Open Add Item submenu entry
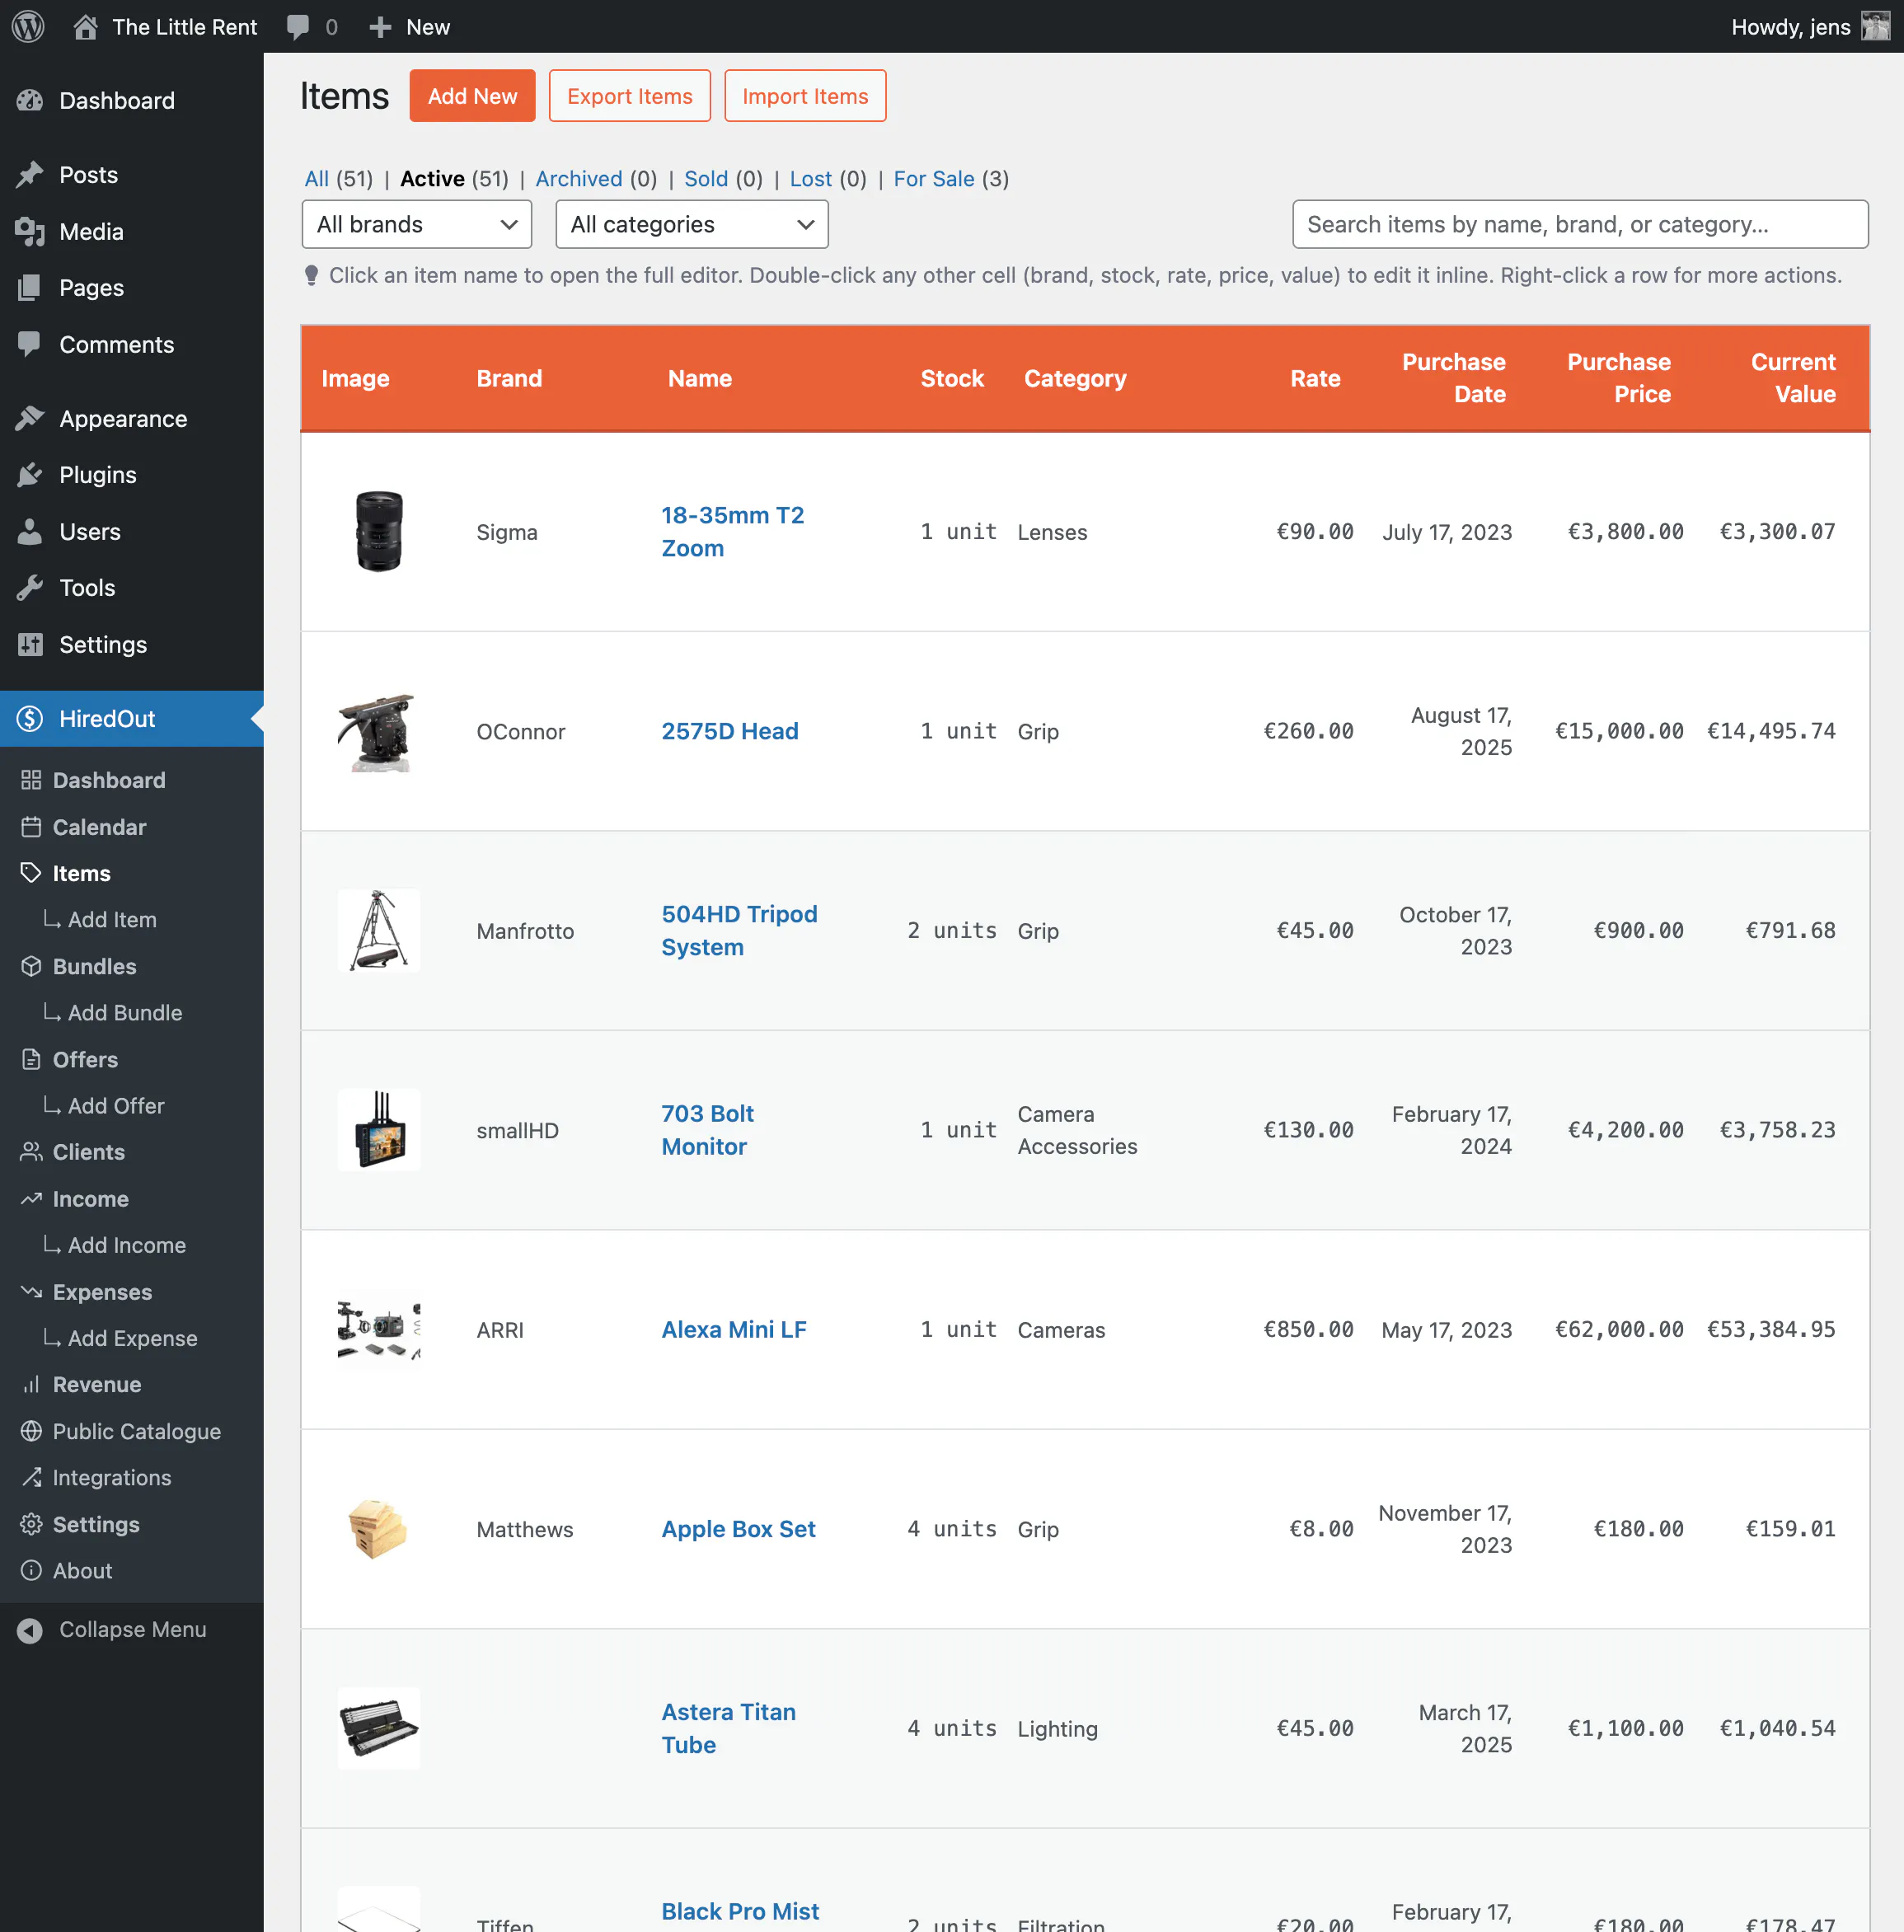Screen dimensions: 1904x1932 112,919
